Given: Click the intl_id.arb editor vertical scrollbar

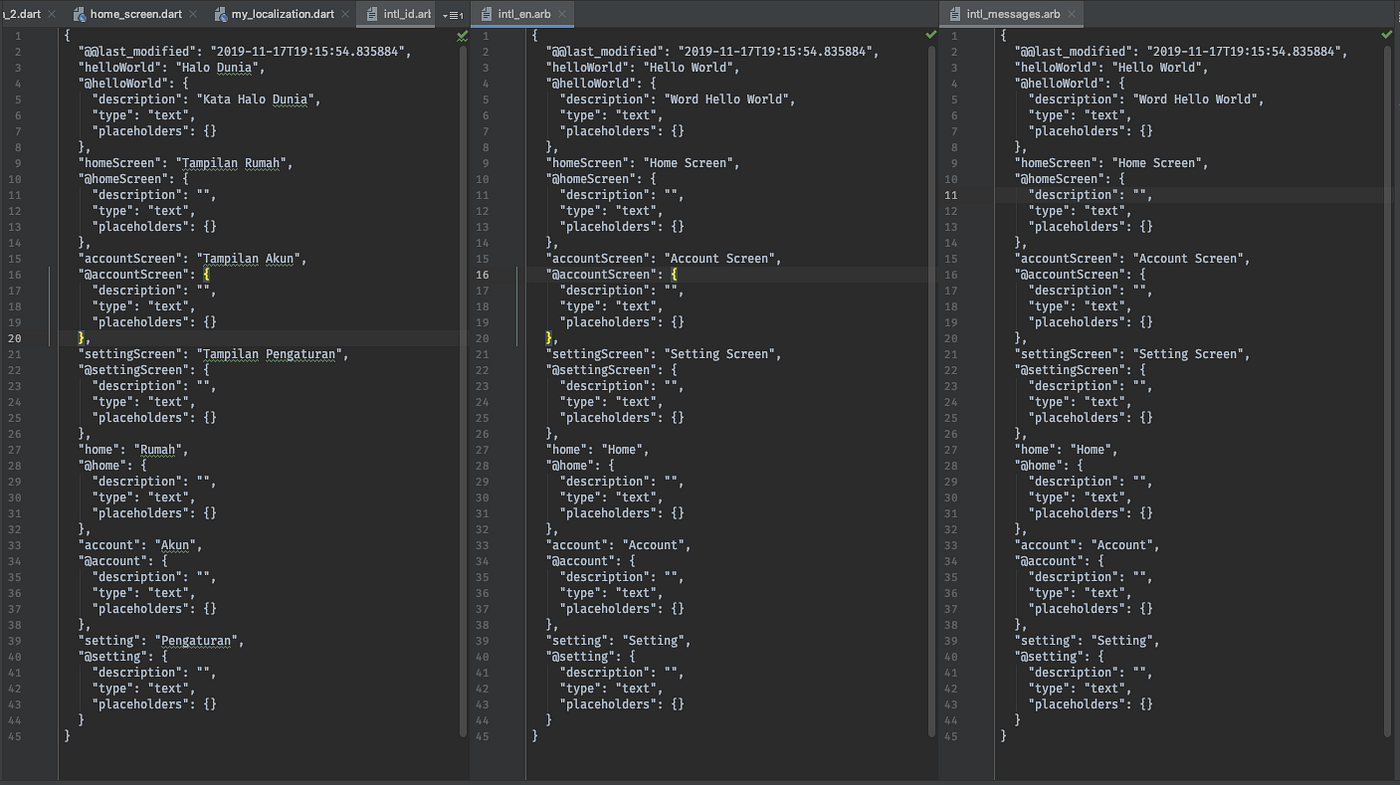Looking at the screenshot, I should [x=464, y=390].
